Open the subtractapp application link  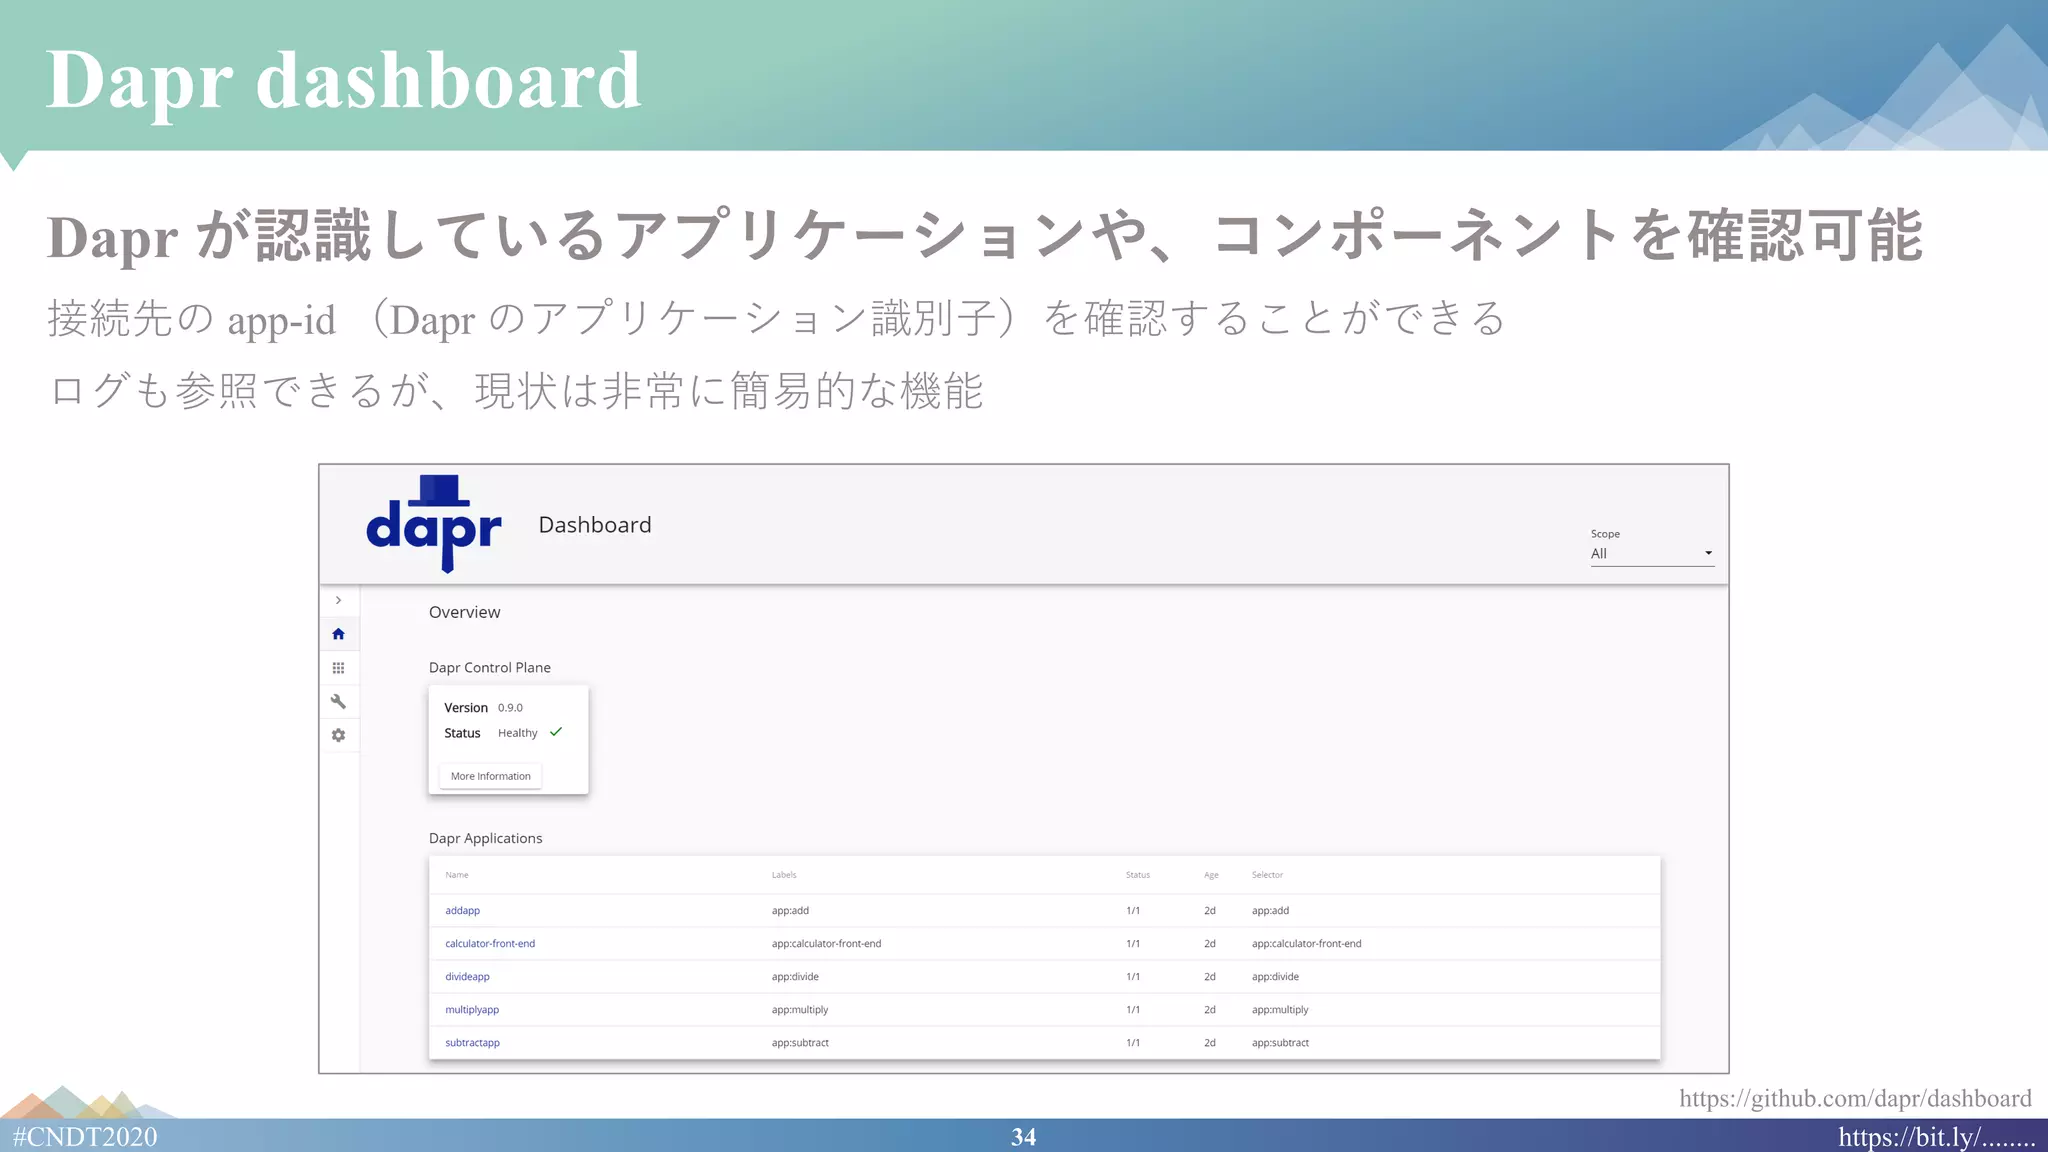coord(472,1043)
